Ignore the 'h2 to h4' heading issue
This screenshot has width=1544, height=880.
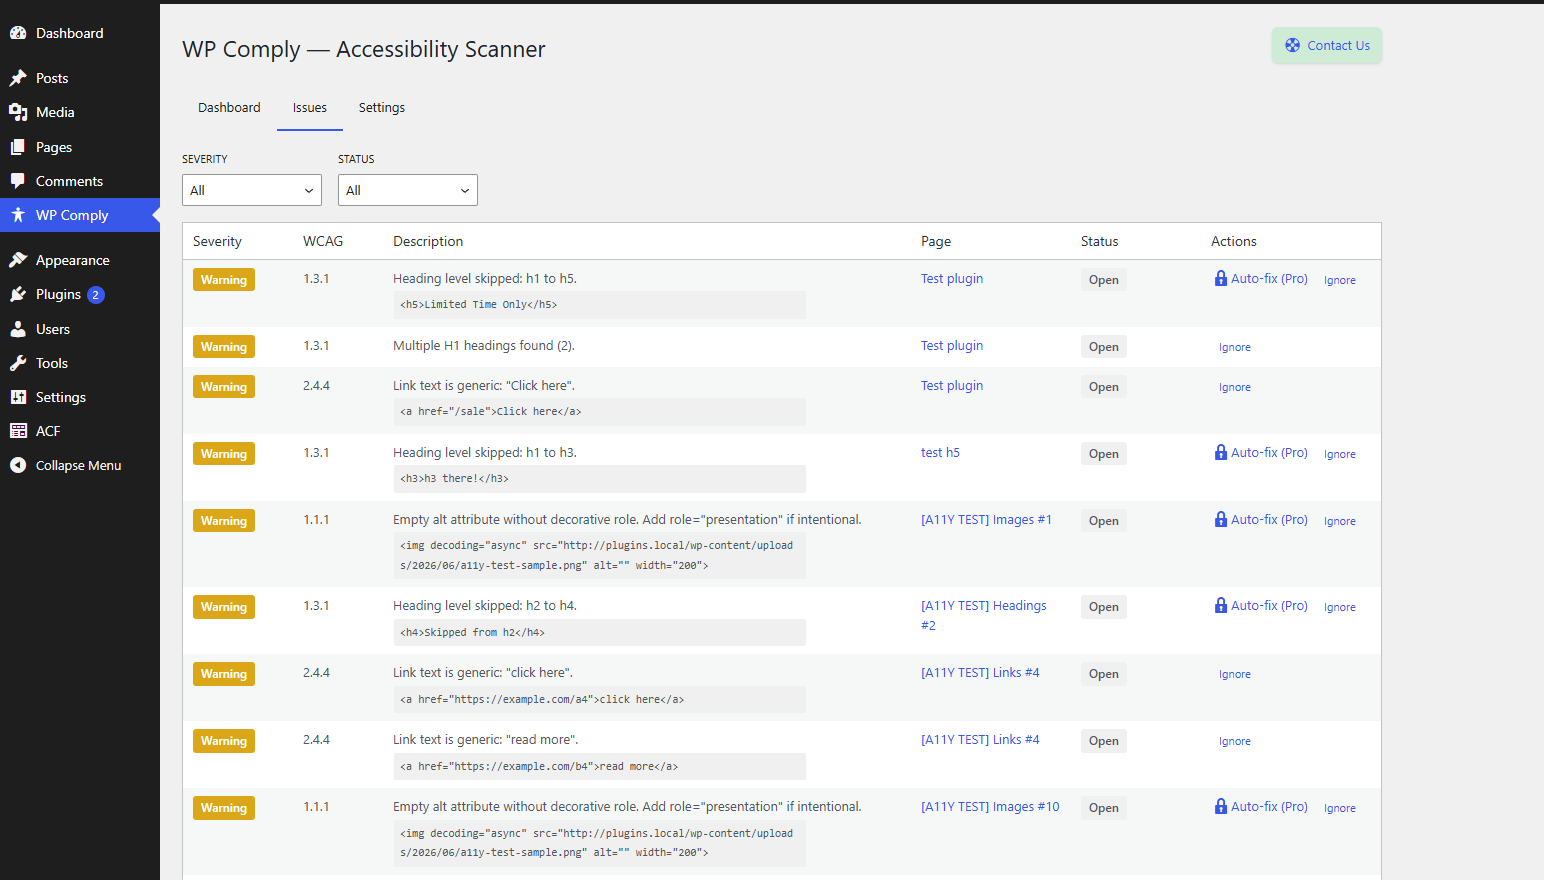coord(1340,607)
